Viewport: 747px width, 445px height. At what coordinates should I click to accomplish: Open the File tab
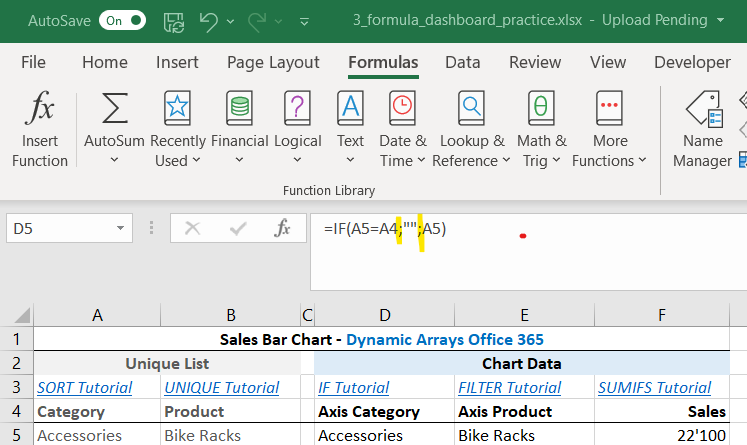(33, 62)
